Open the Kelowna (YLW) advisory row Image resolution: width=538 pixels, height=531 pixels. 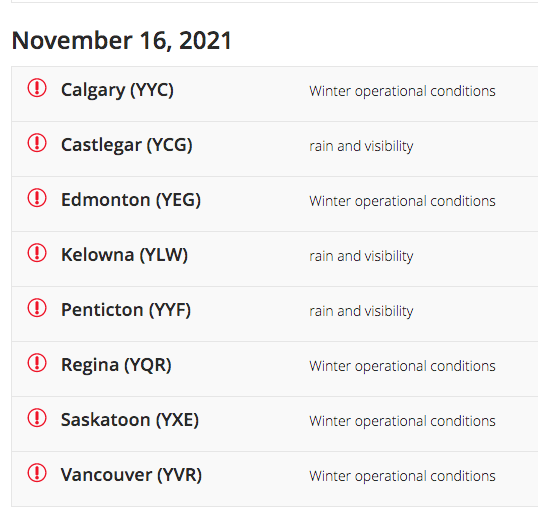point(275,259)
